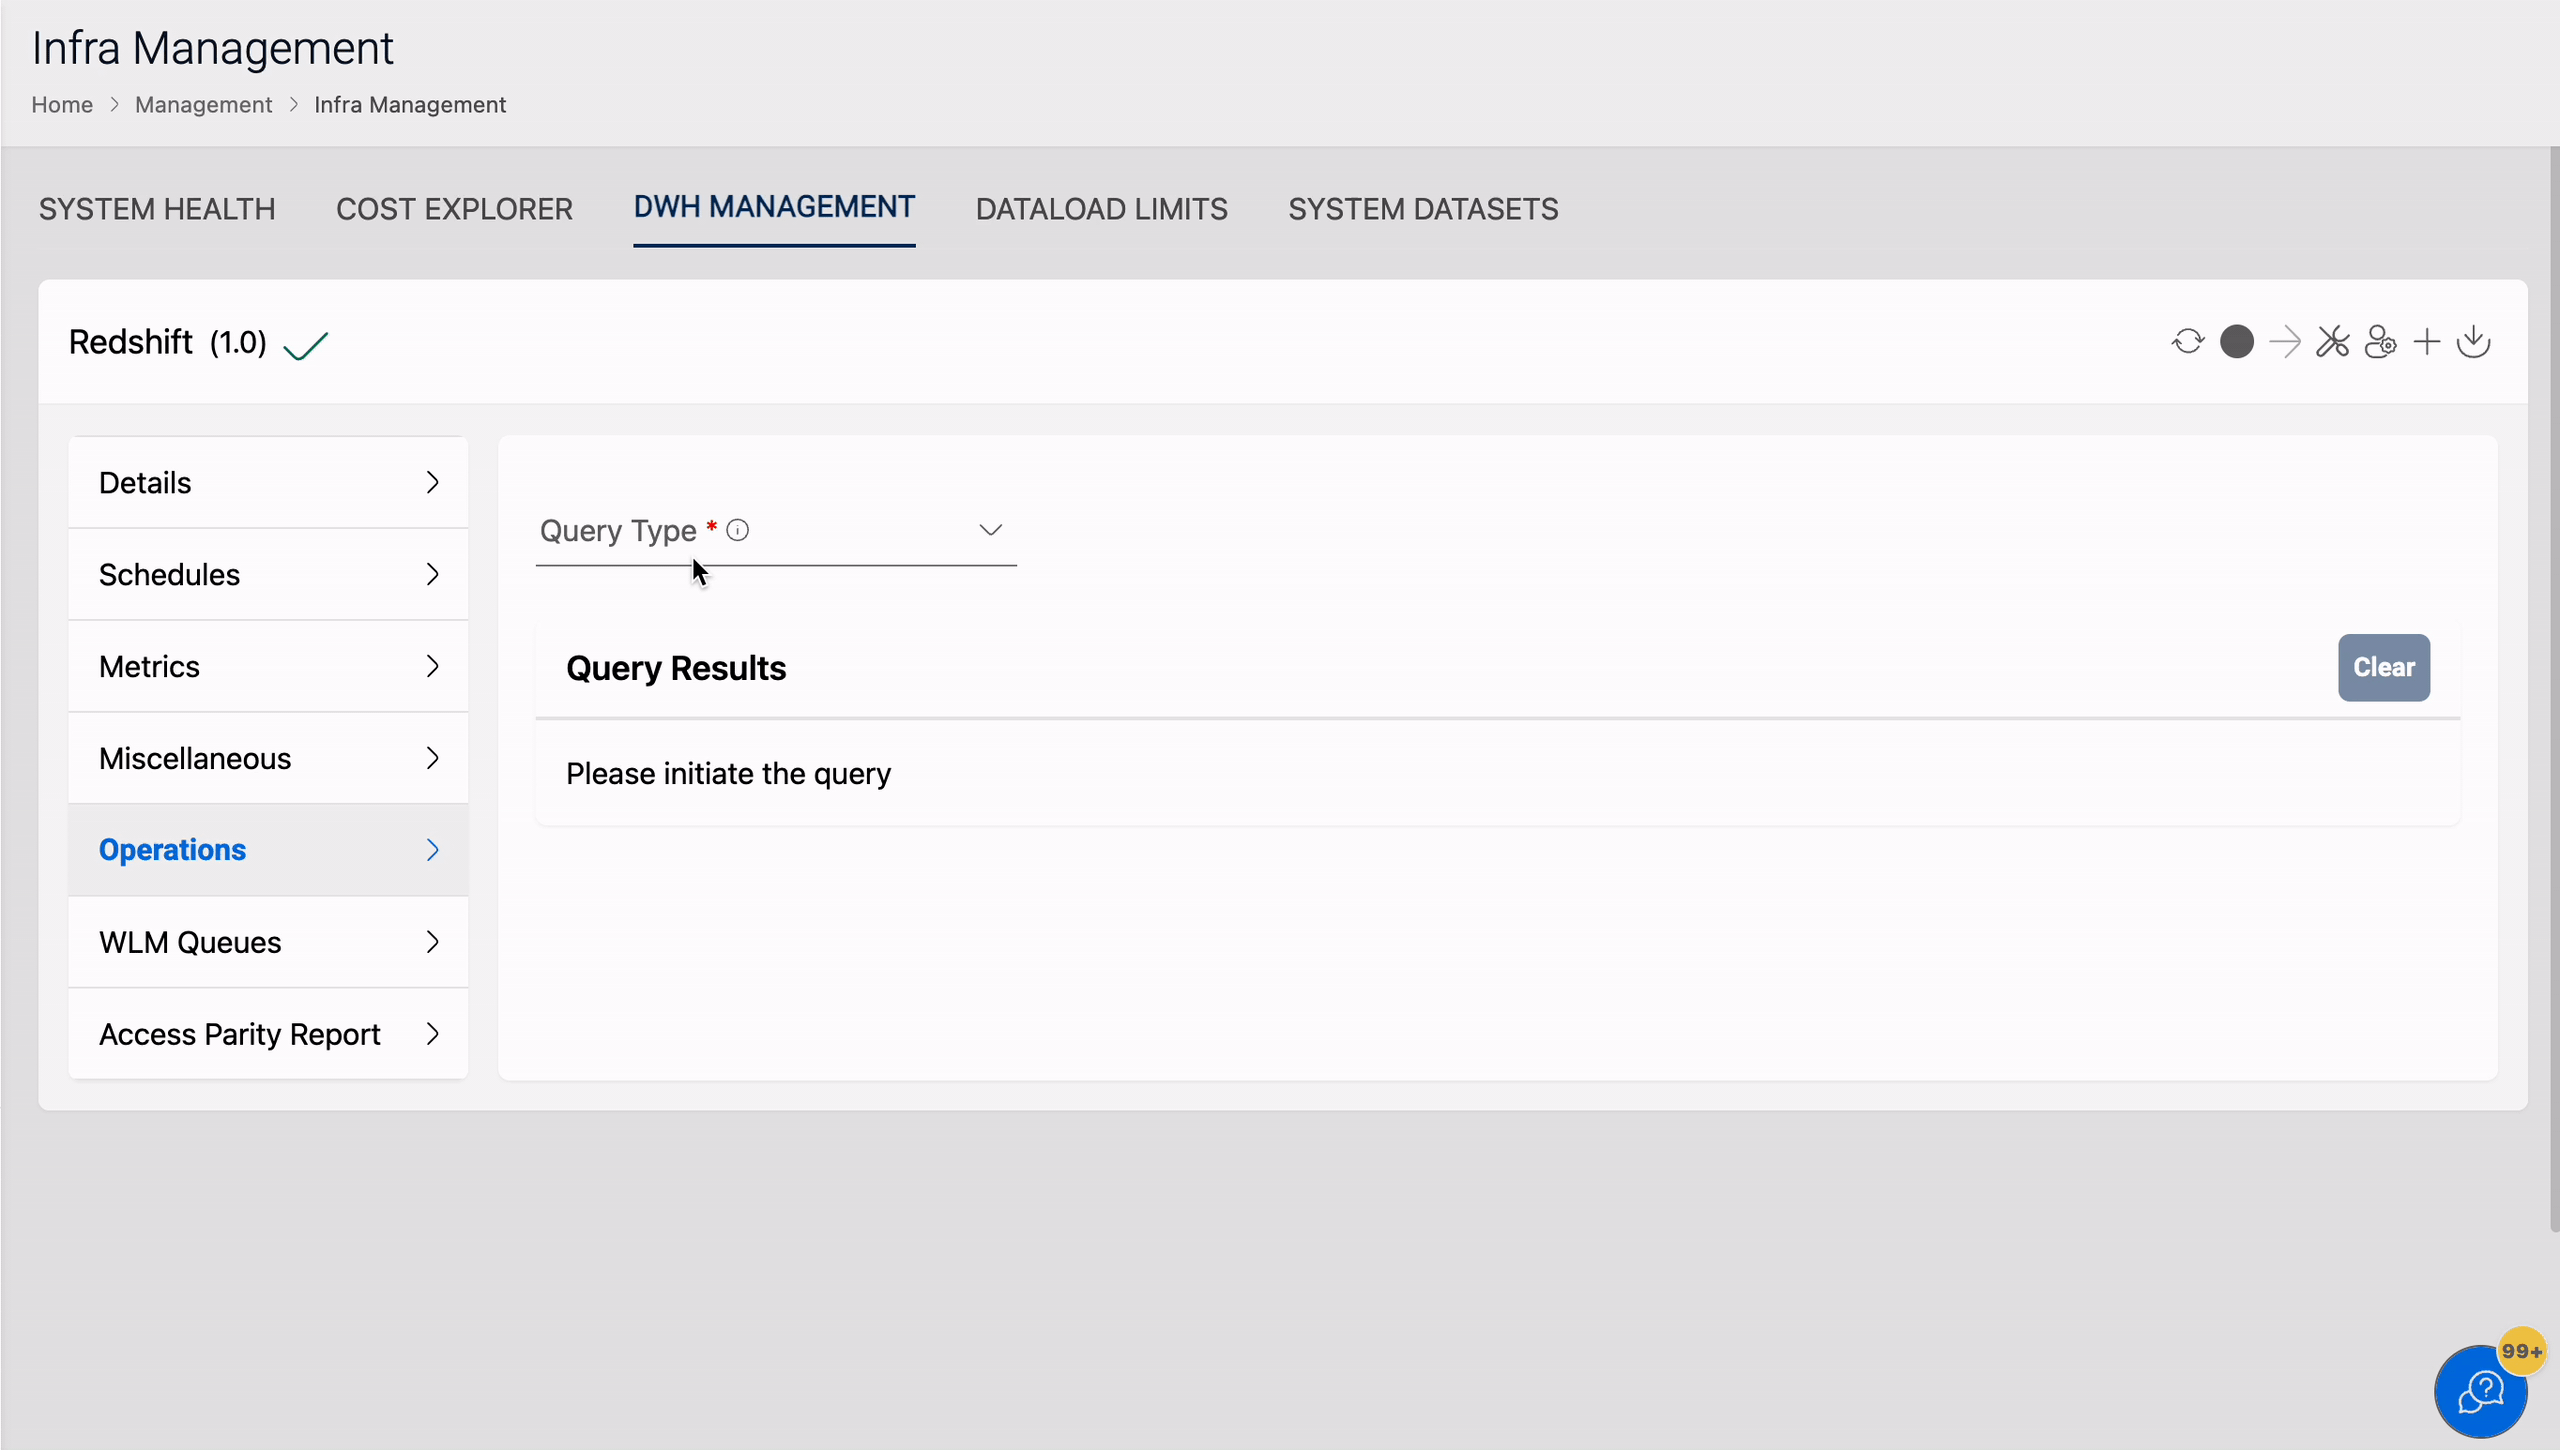Click the refresh/sync icon
The width and height of the screenshot is (2560, 1450).
(x=2187, y=341)
